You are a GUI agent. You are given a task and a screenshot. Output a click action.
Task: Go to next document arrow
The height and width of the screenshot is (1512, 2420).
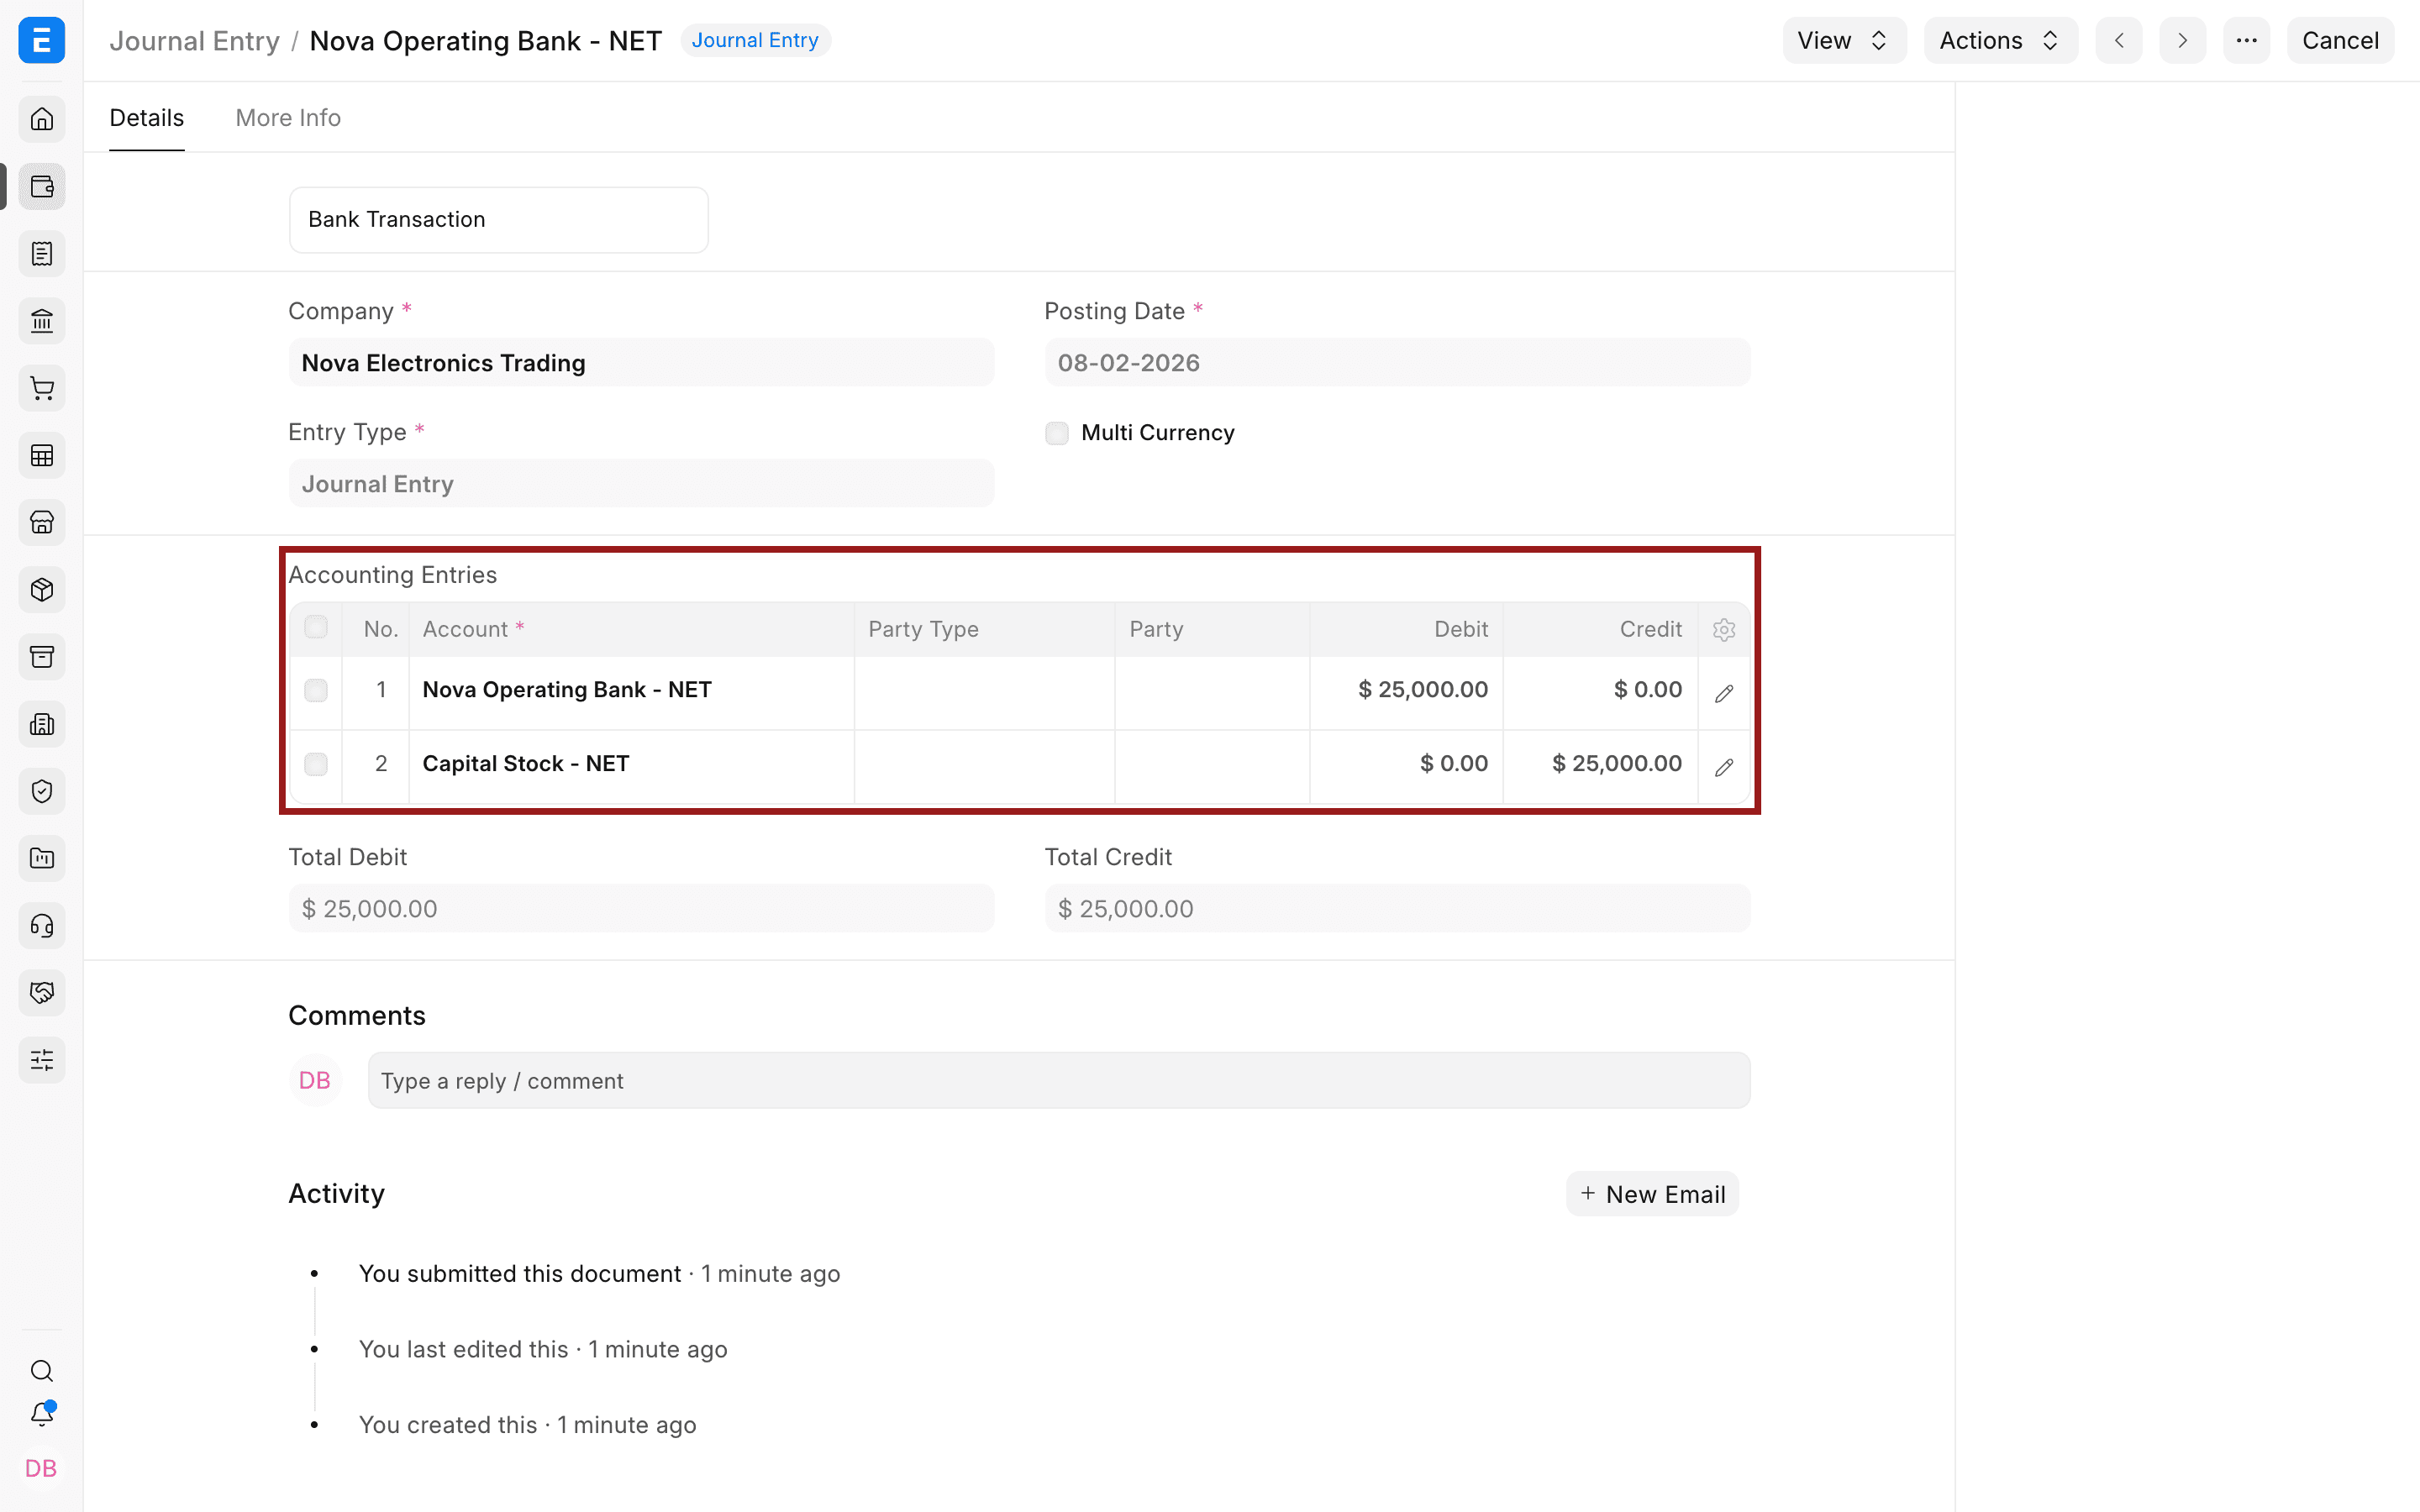(x=2182, y=40)
